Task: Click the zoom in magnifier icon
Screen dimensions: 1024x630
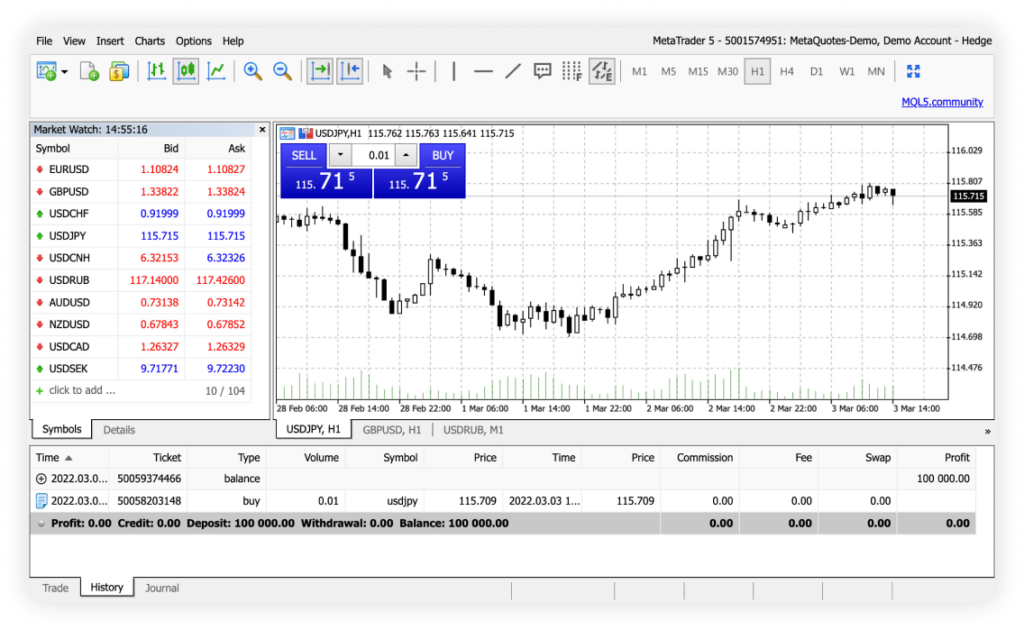Action: (x=253, y=71)
